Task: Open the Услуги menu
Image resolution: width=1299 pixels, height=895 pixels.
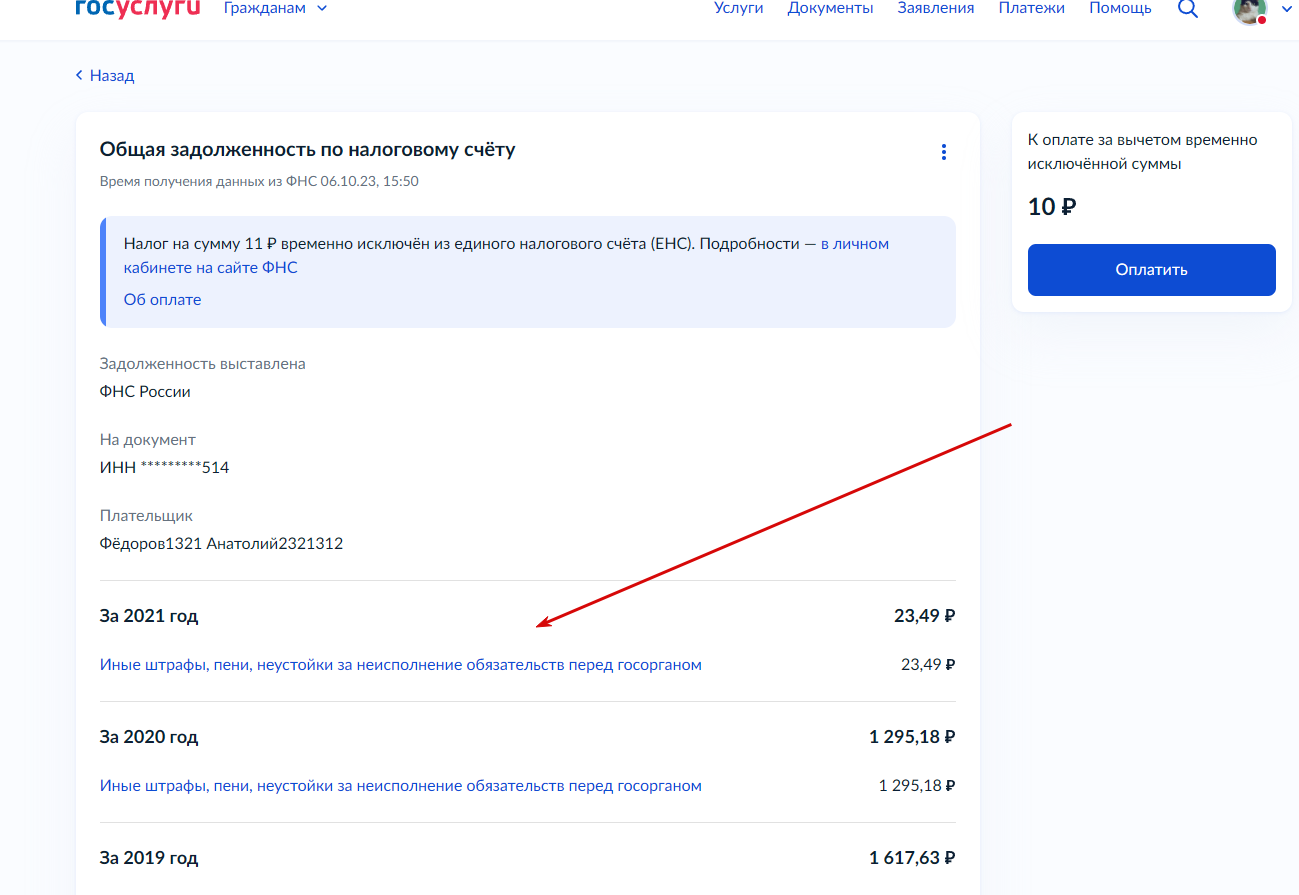Action: click(x=739, y=8)
